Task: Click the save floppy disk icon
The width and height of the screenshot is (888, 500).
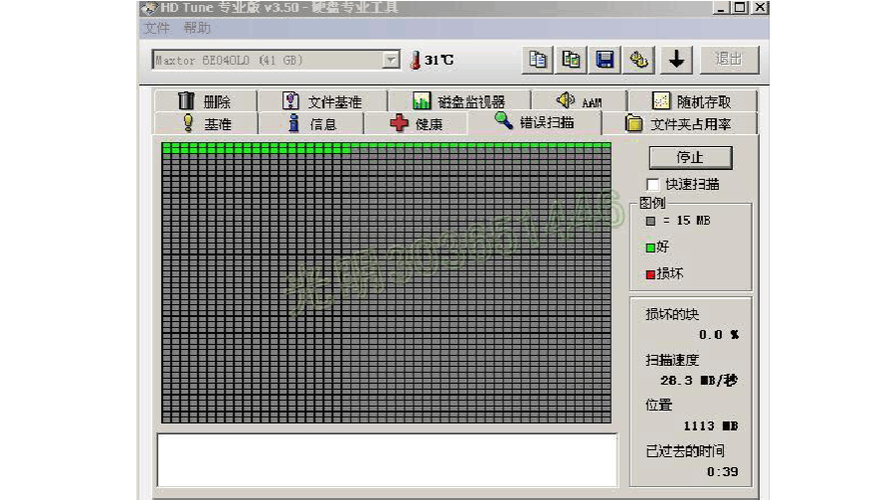Action: coord(604,59)
